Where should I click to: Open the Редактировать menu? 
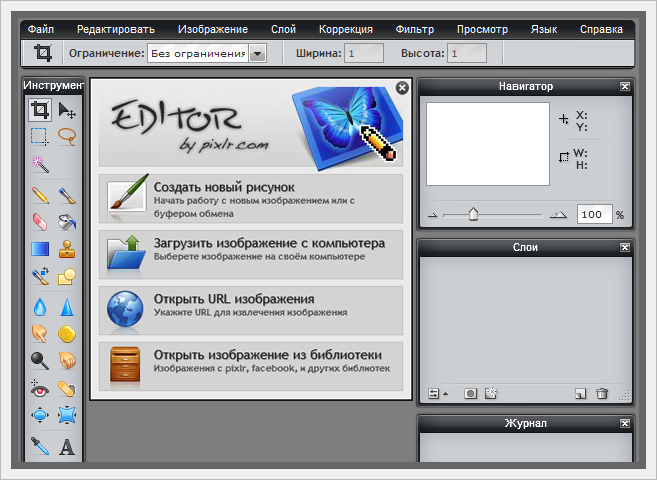(x=116, y=29)
